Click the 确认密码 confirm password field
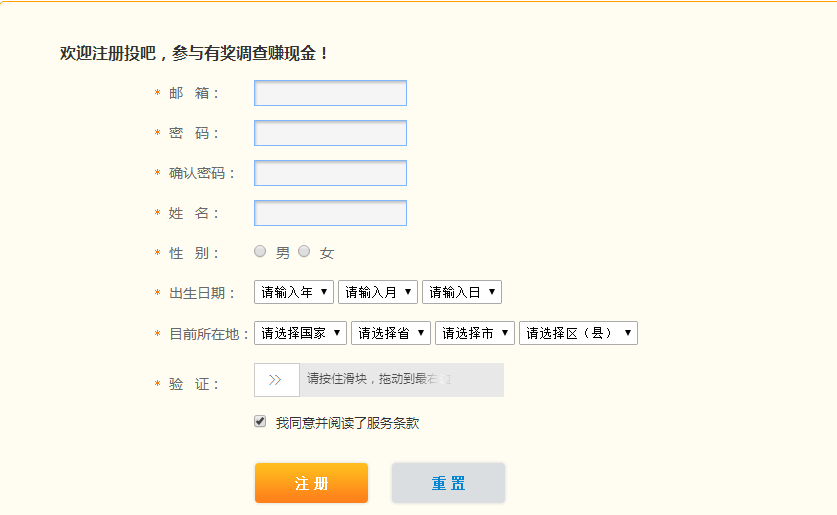The image size is (837, 515). (x=330, y=173)
